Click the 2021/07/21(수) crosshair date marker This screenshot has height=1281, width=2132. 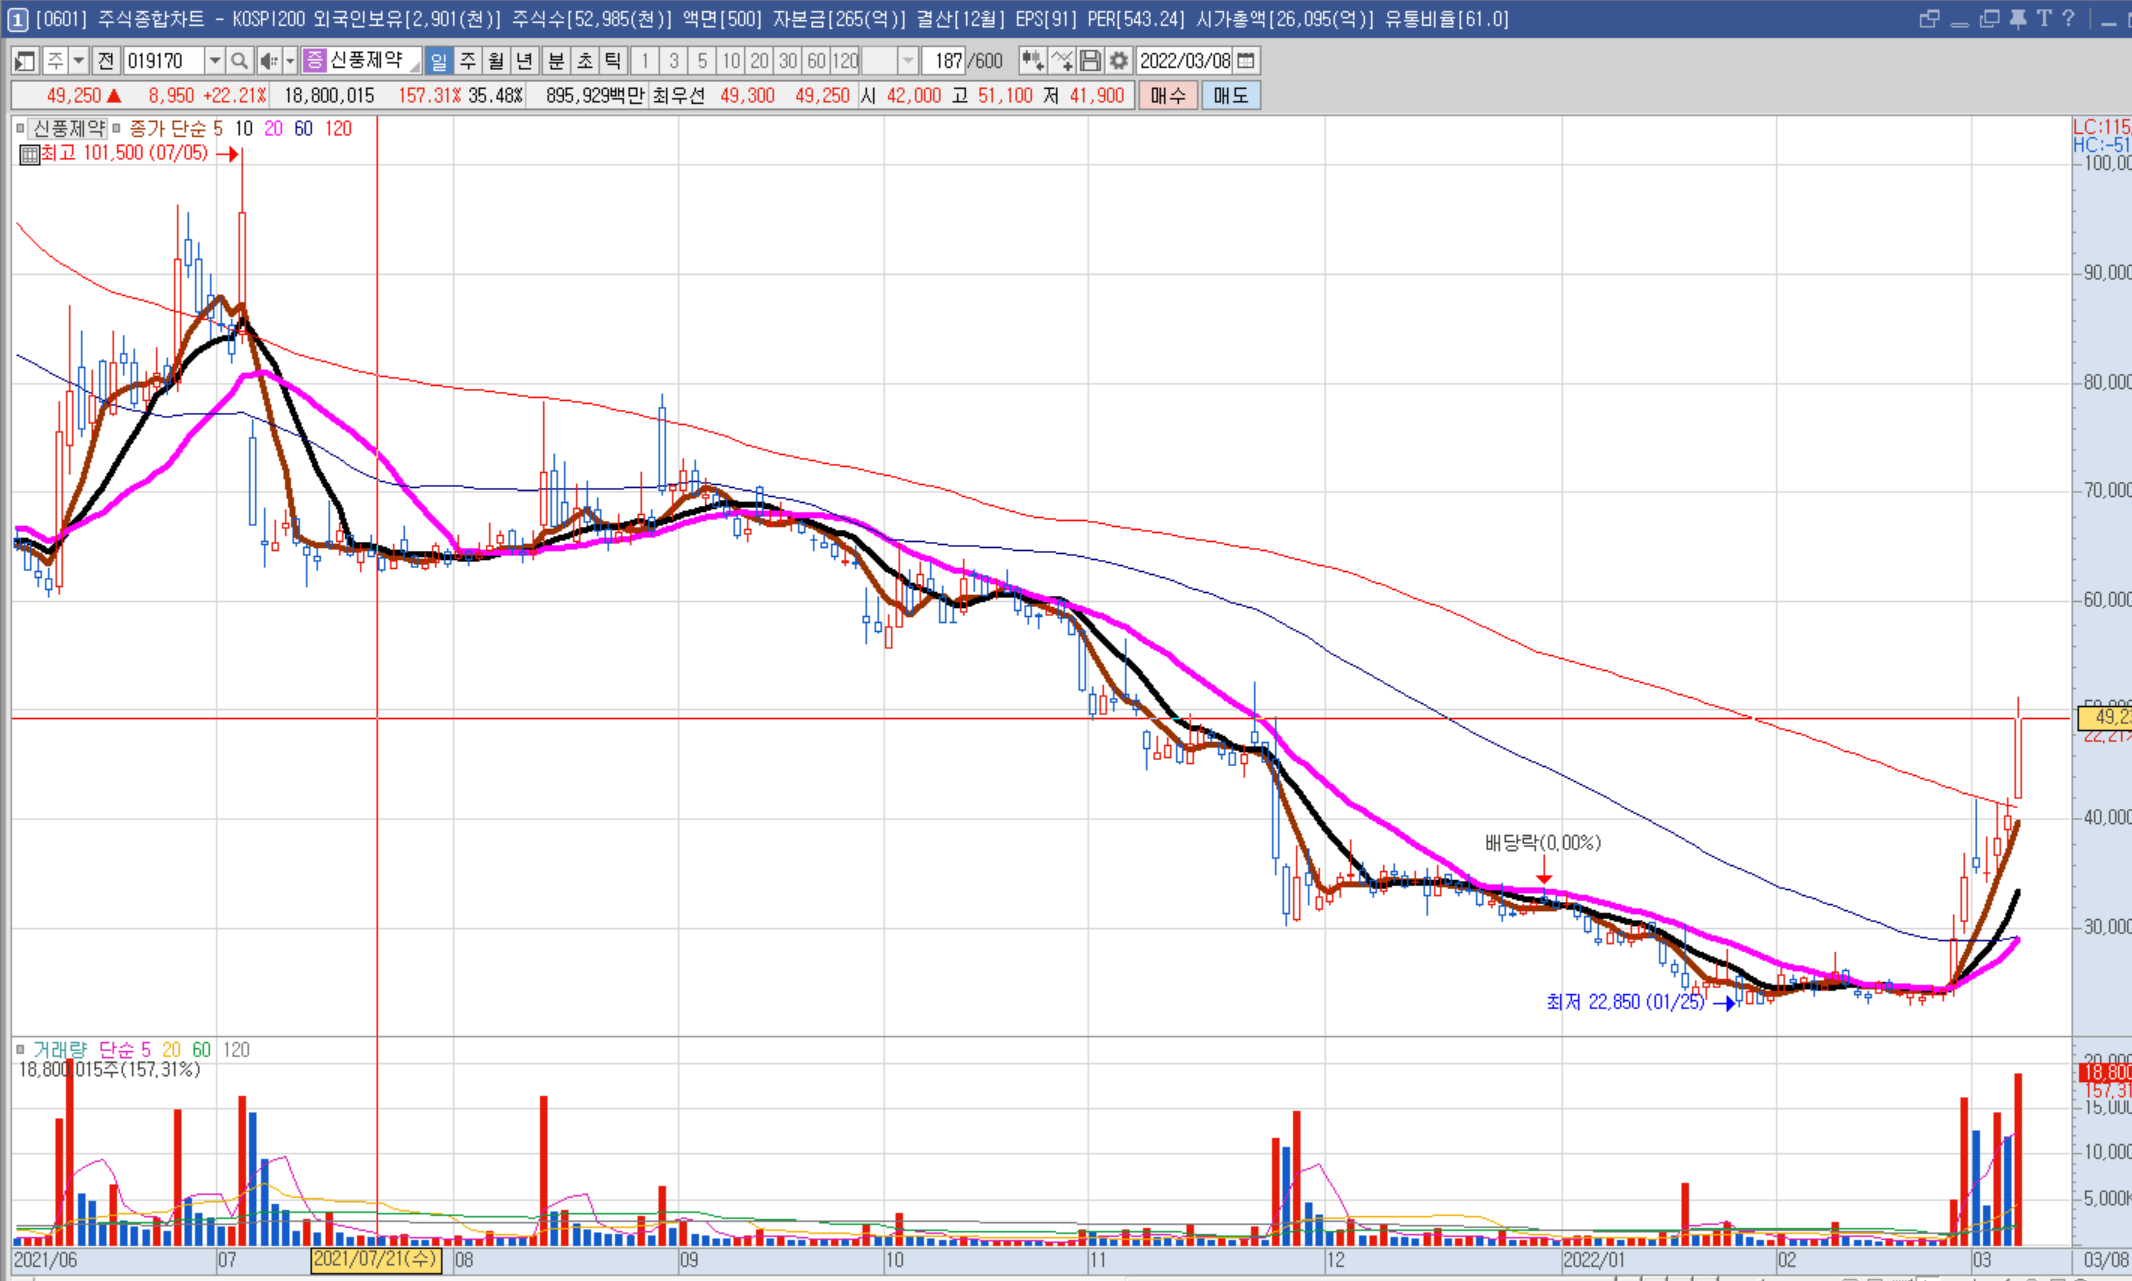pyautogui.click(x=376, y=1259)
